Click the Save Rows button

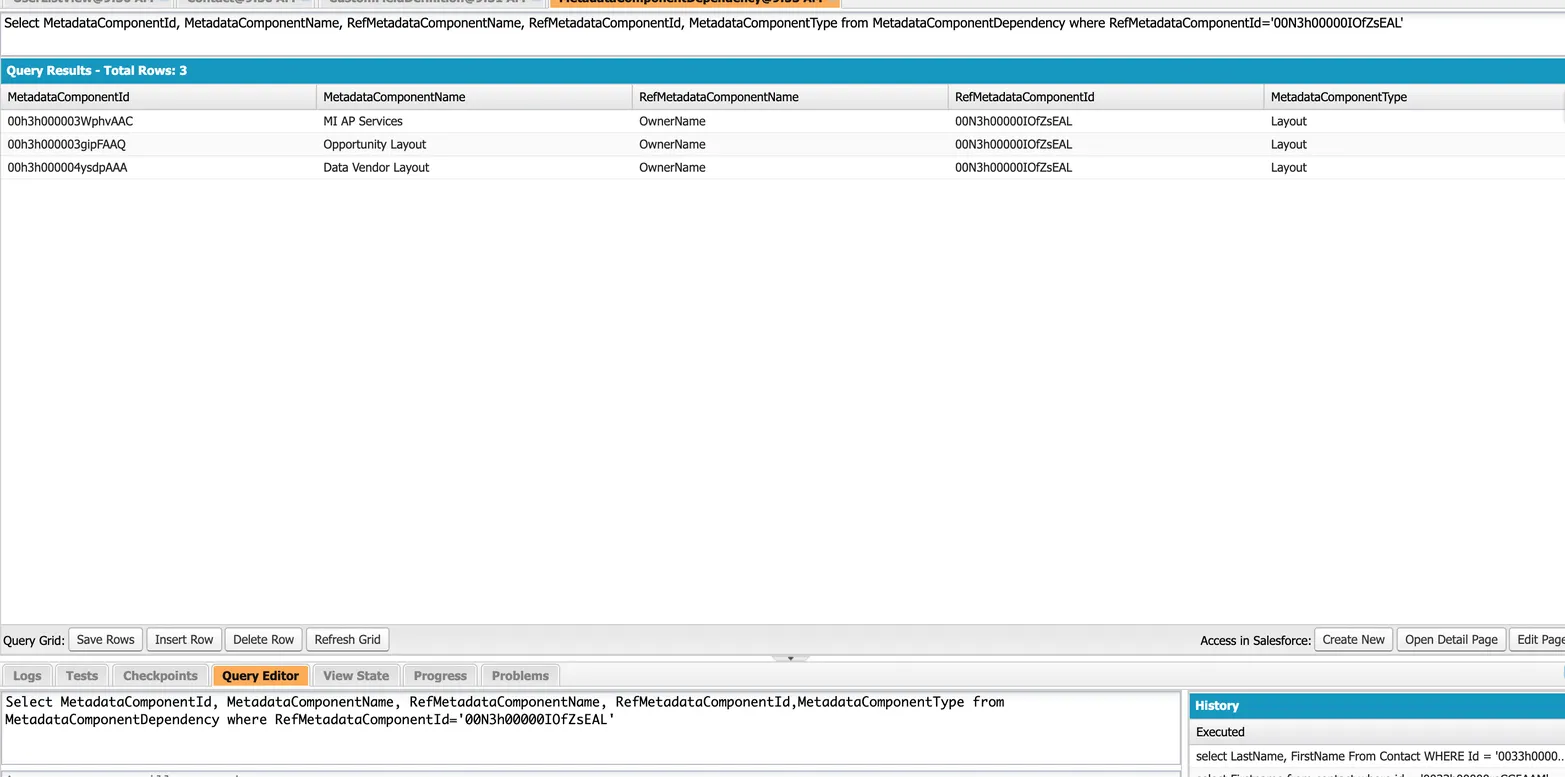(x=104, y=639)
